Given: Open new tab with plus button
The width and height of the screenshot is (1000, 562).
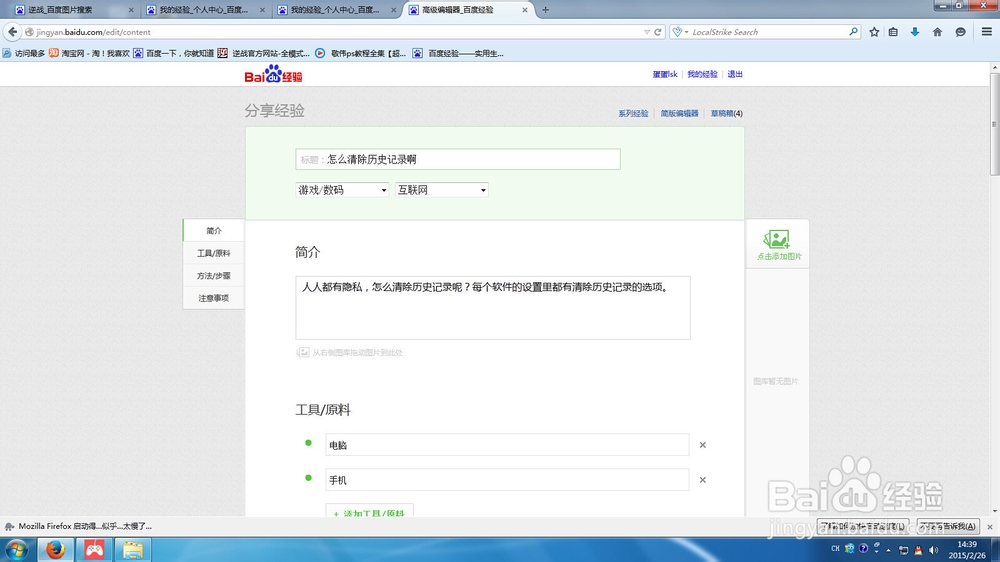Looking at the screenshot, I should pyautogui.click(x=545, y=10).
